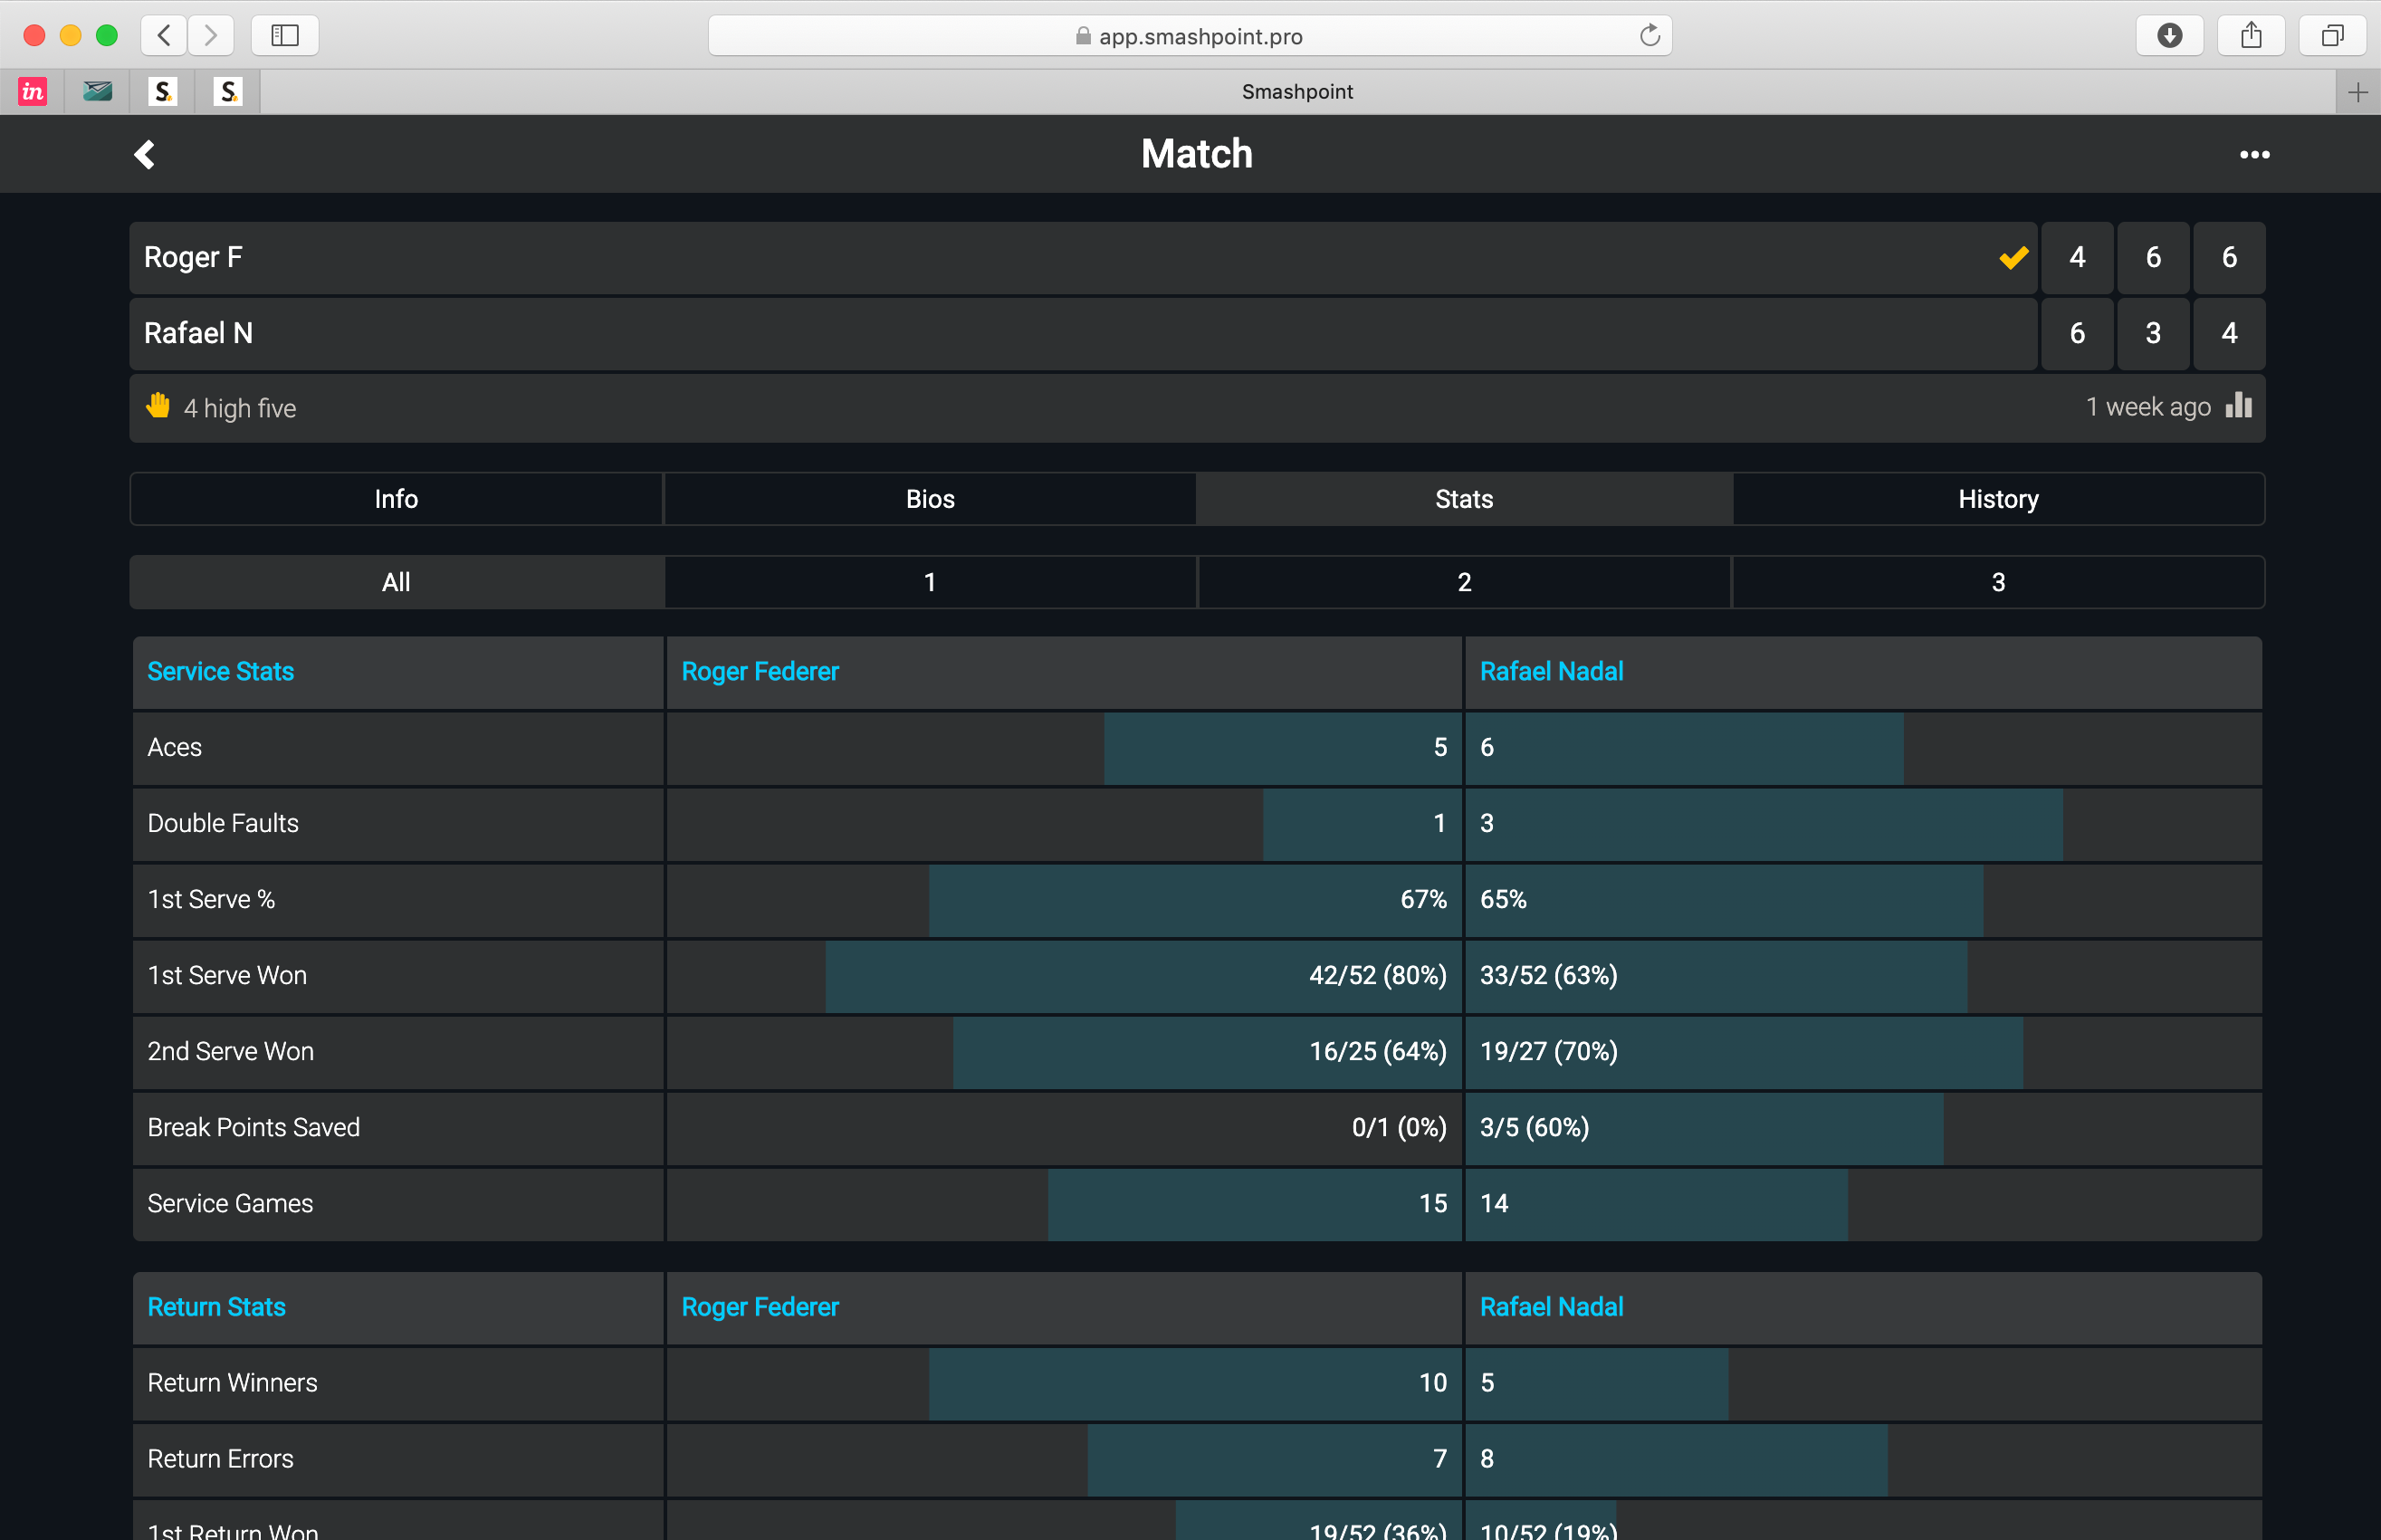Click Roger Federer in Return Stats header
The height and width of the screenshot is (1540, 2381).
(x=760, y=1307)
